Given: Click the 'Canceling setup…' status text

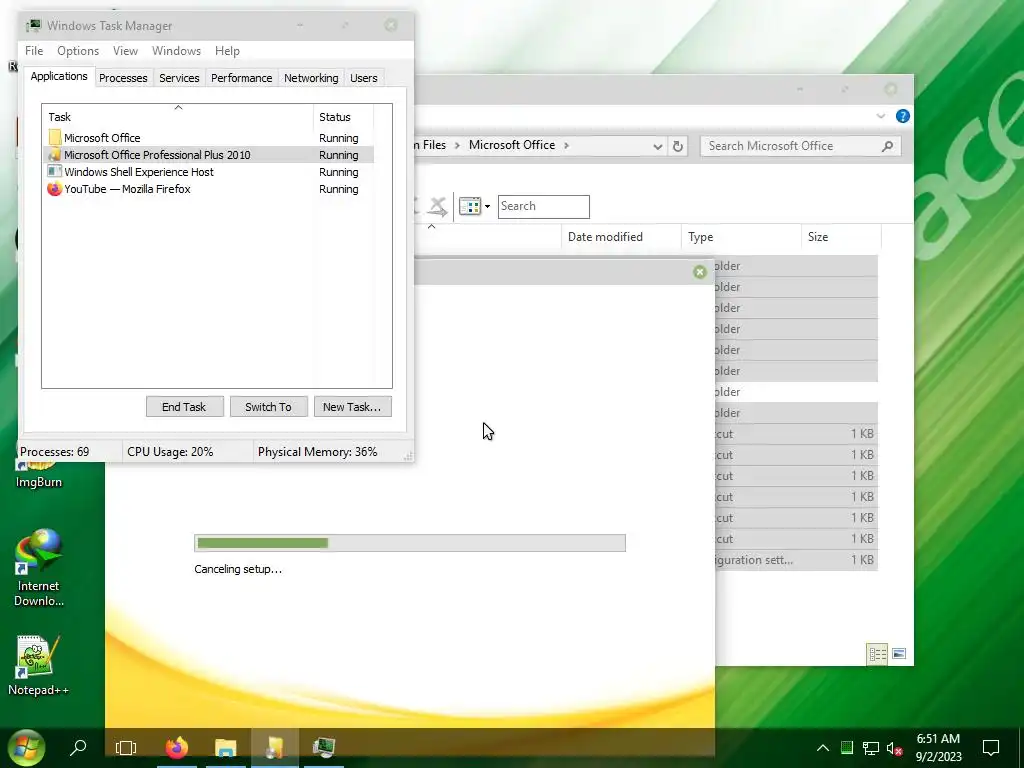Looking at the screenshot, I should tap(238, 569).
